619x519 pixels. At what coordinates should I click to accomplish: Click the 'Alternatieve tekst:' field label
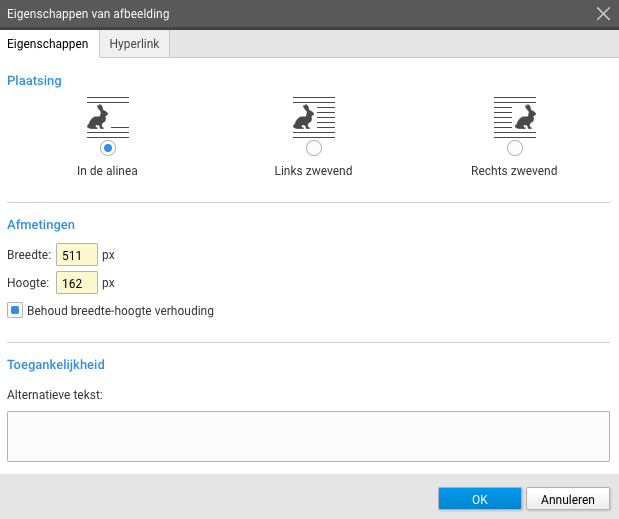click(x=55, y=395)
